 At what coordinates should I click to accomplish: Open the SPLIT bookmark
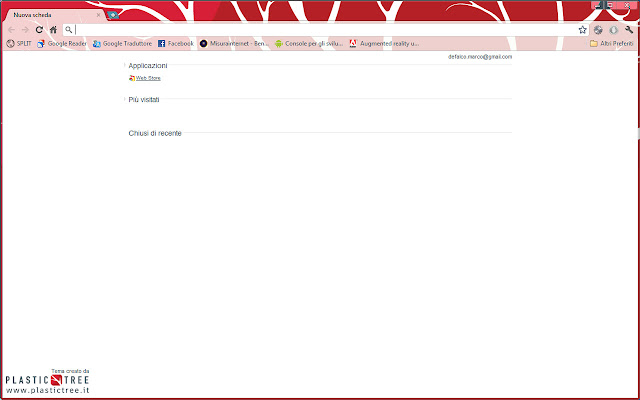click(19, 44)
